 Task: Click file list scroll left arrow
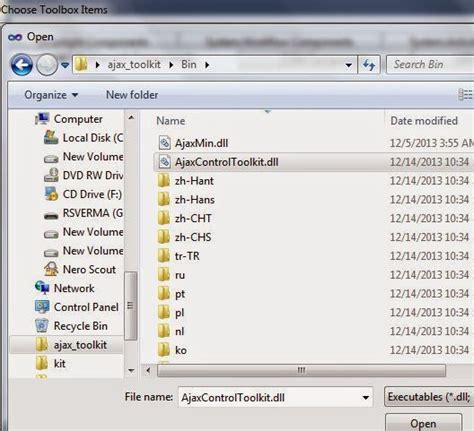point(148,370)
